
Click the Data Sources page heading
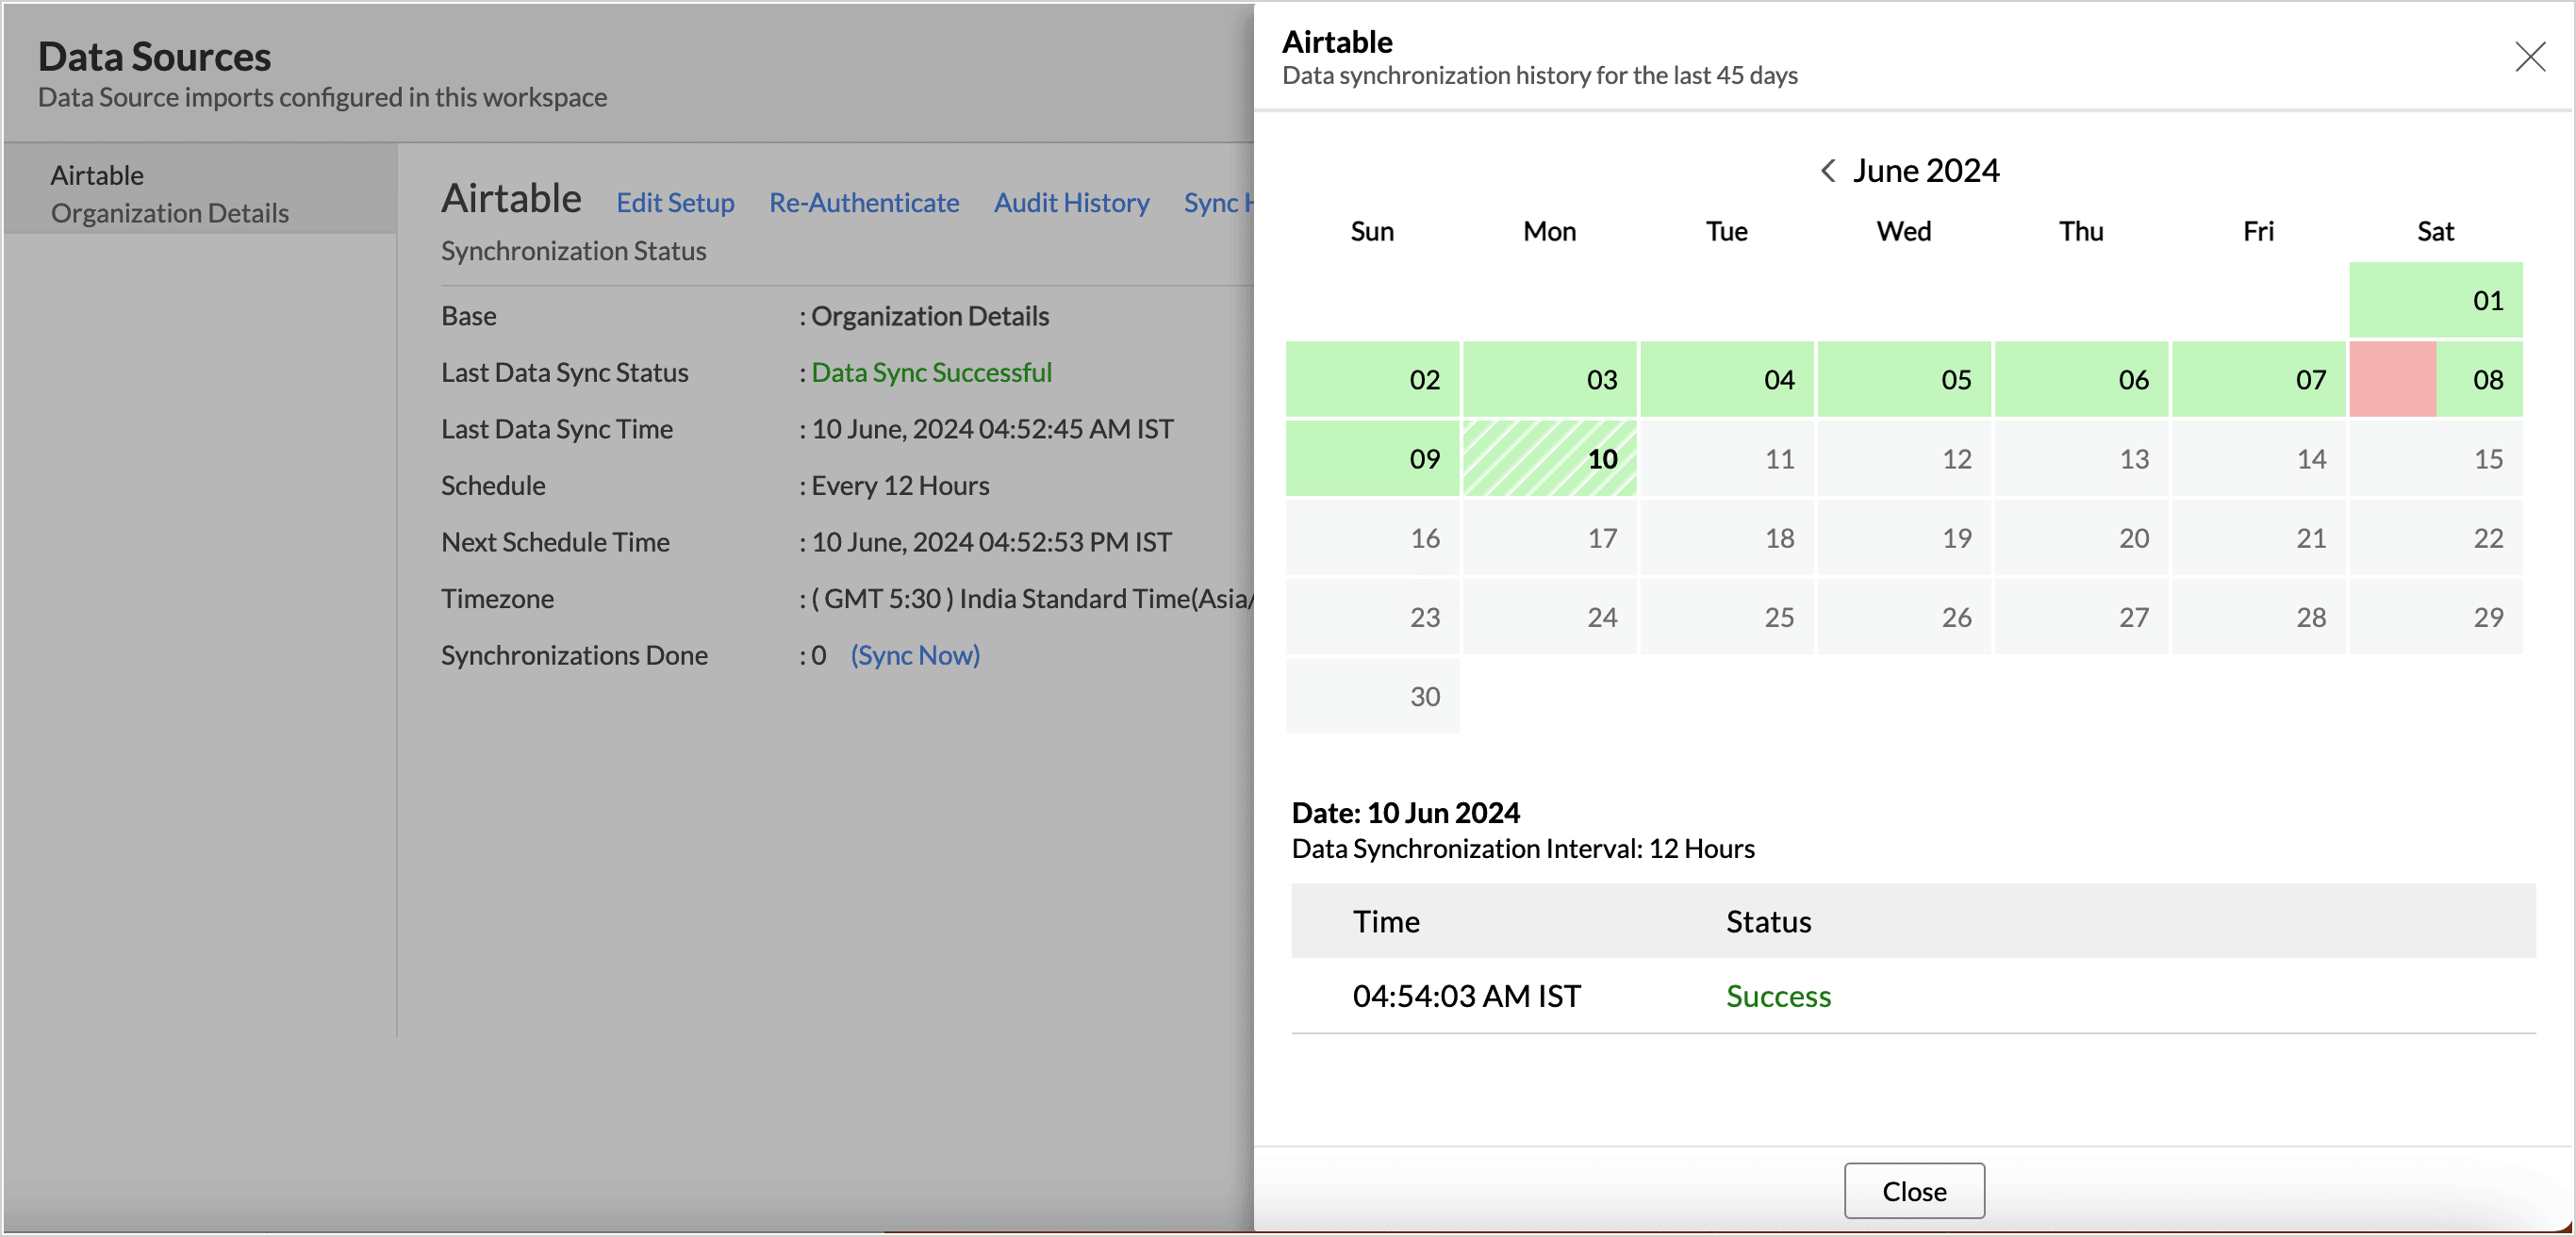[154, 57]
